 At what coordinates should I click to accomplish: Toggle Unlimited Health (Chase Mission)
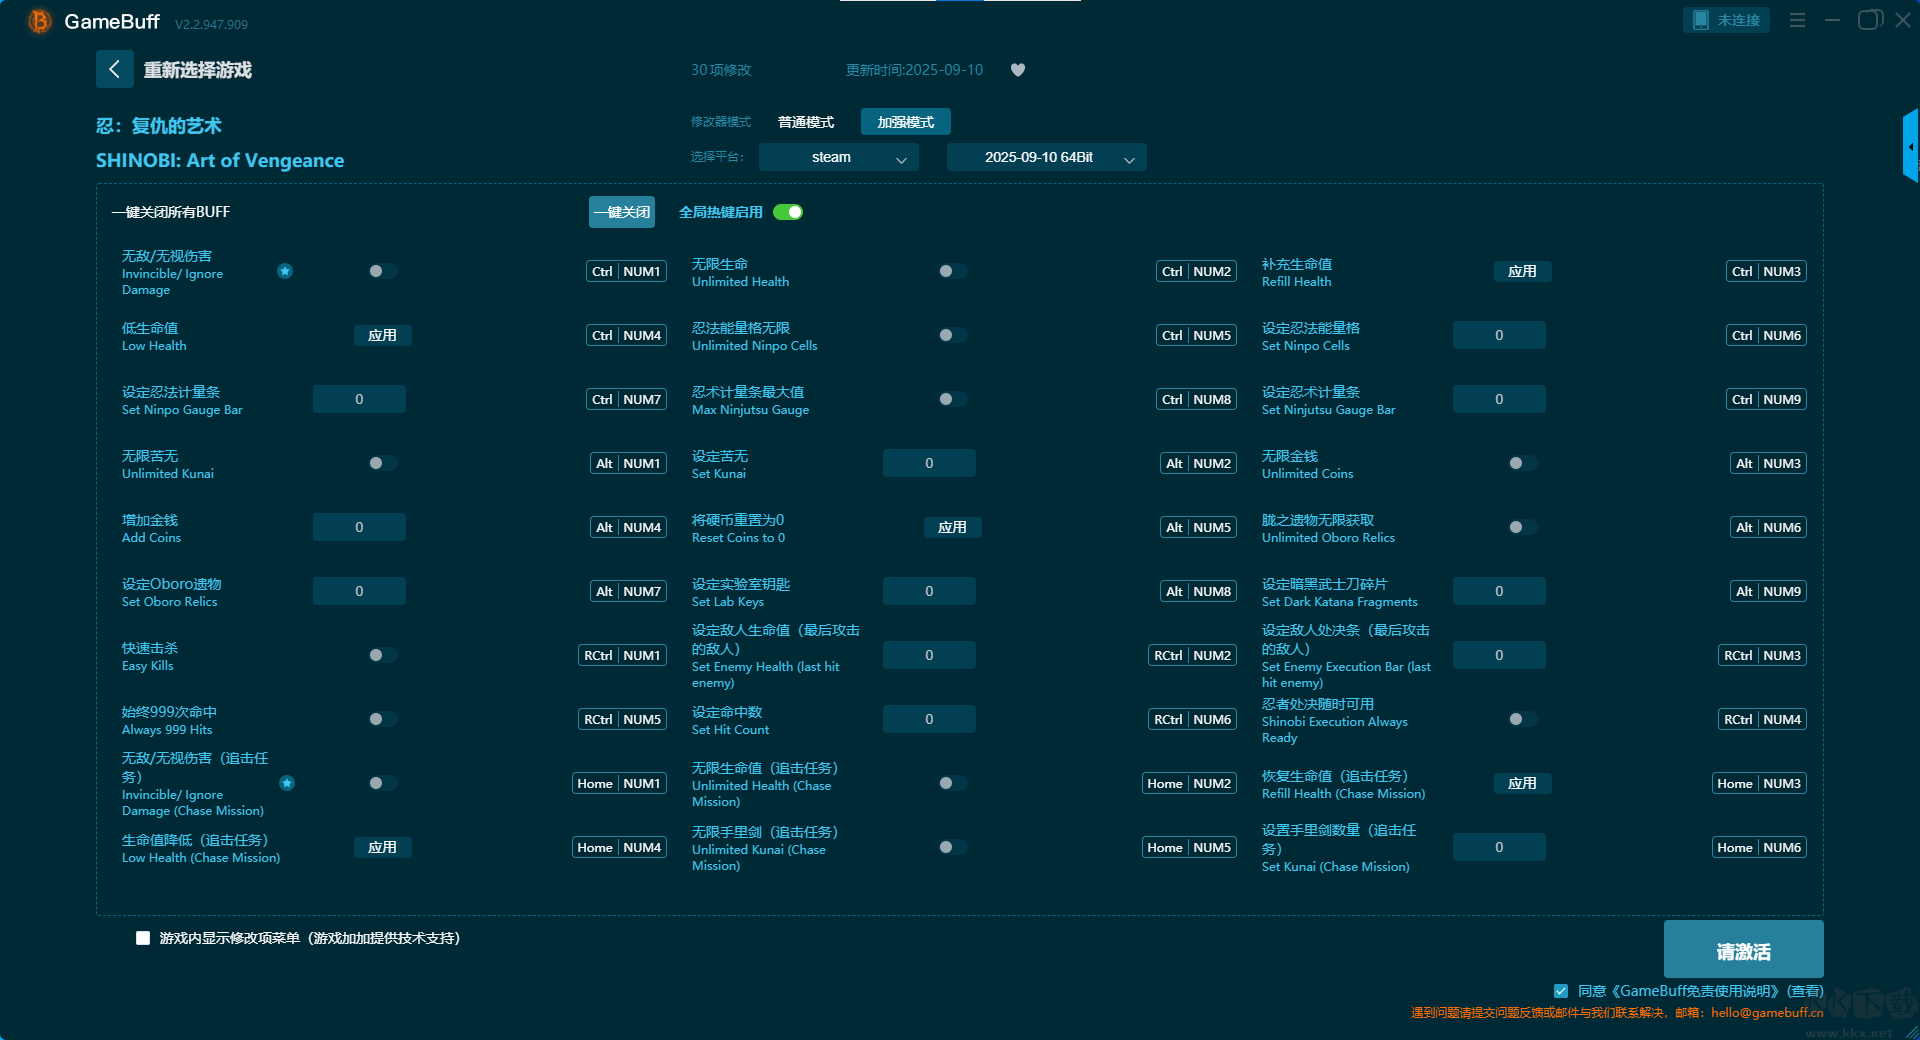[x=952, y=783]
